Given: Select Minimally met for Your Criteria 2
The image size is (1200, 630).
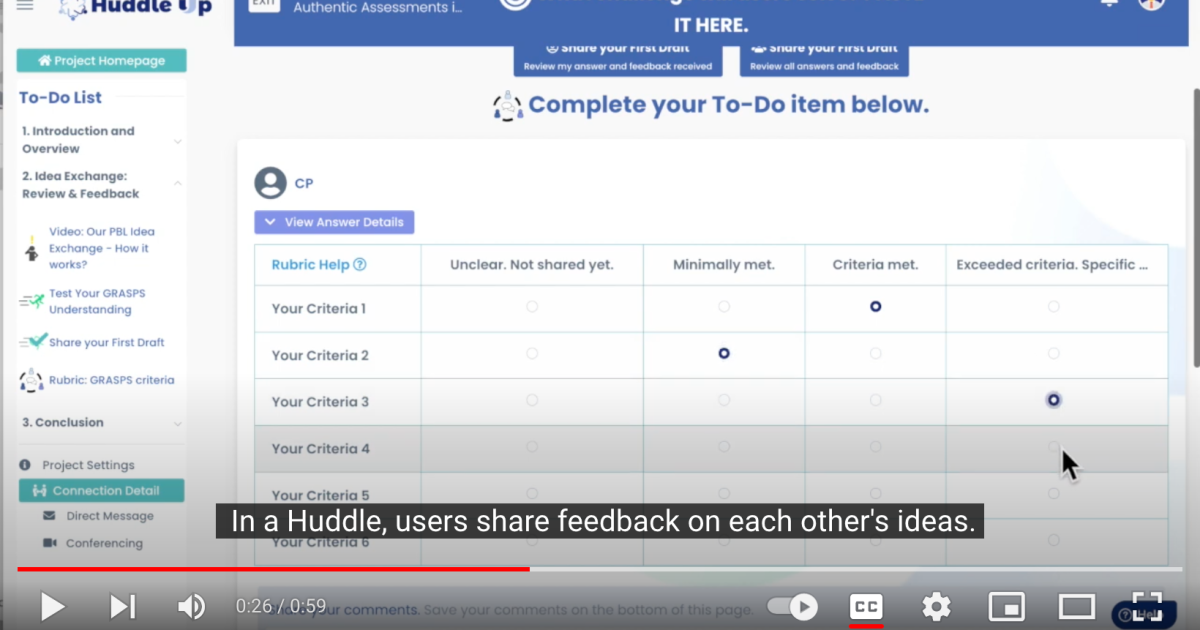Looking at the screenshot, I should coord(723,353).
